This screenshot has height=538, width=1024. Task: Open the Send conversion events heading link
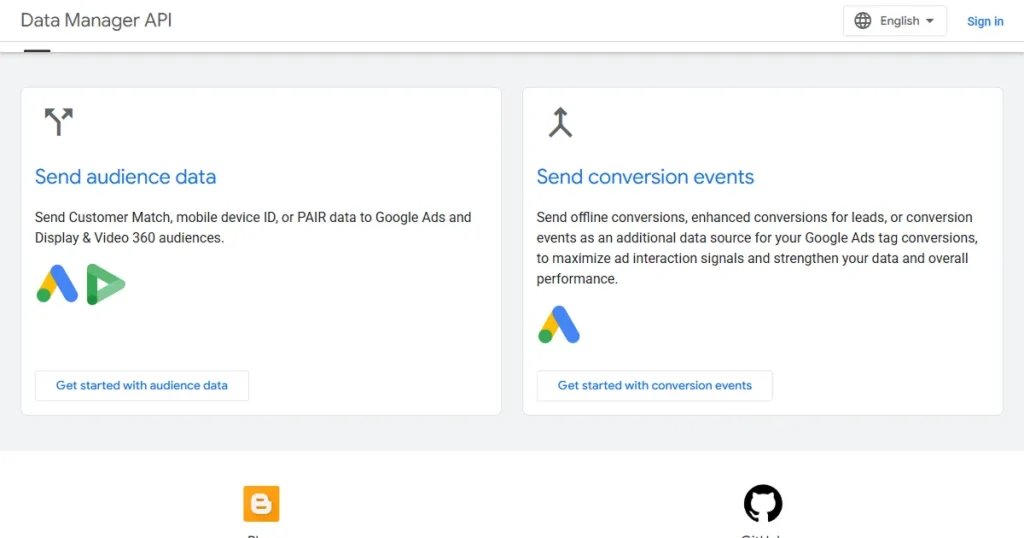point(645,177)
